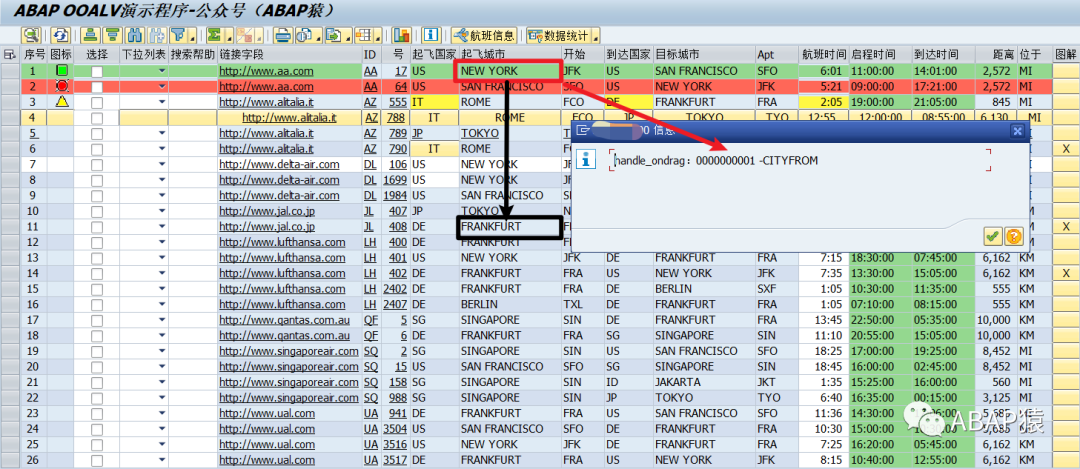Click the 图解 X cell in row 14
The width and height of the screenshot is (1080, 469).
1066,273
